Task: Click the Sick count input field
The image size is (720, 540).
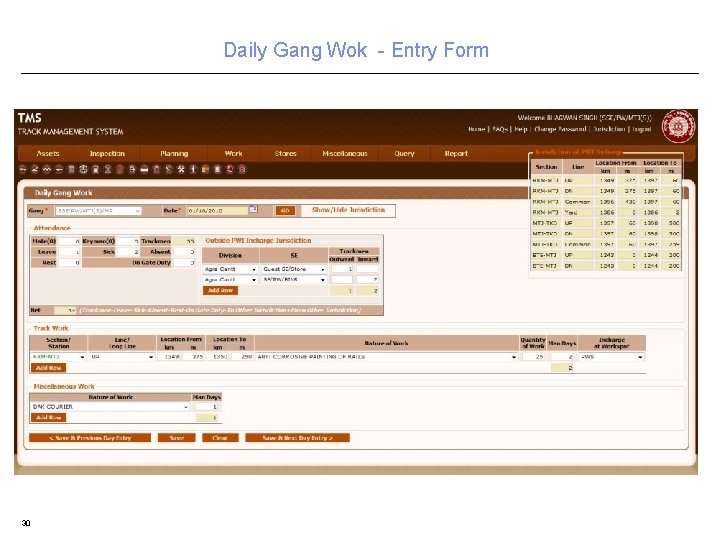Action: click(128, 252)
